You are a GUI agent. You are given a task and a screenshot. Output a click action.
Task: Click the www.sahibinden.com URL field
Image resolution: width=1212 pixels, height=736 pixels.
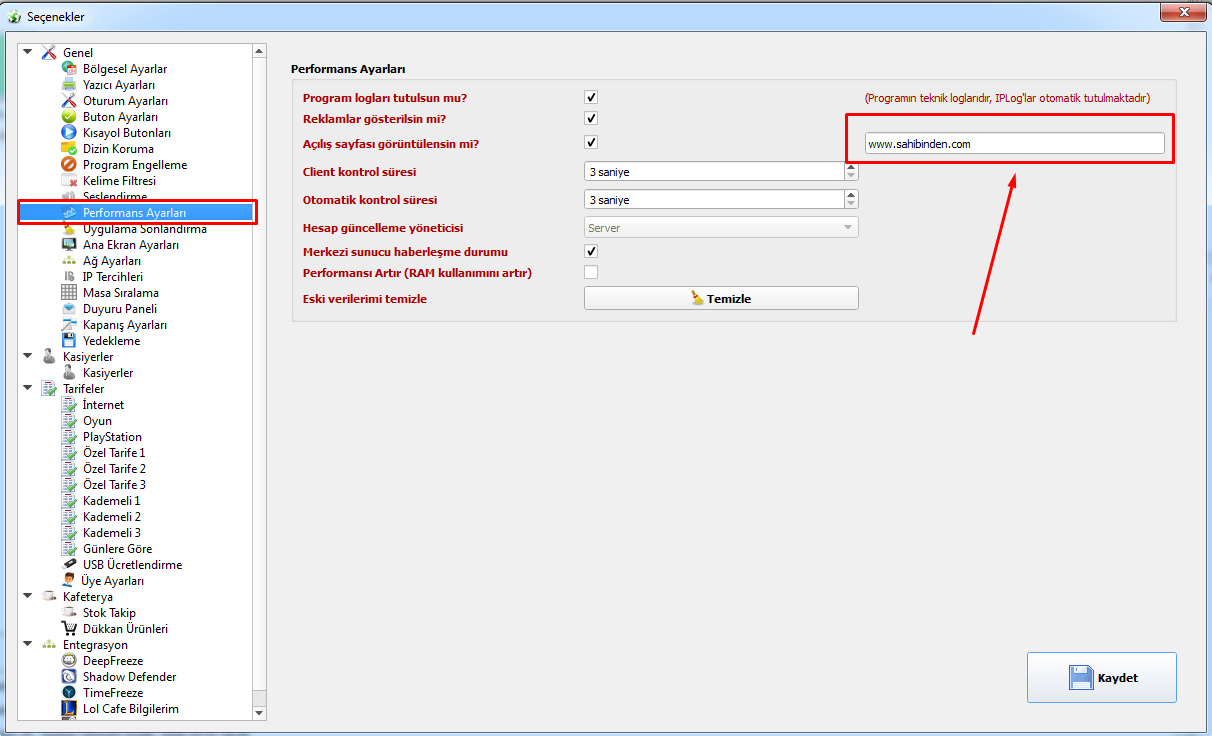coord(1015,144)
